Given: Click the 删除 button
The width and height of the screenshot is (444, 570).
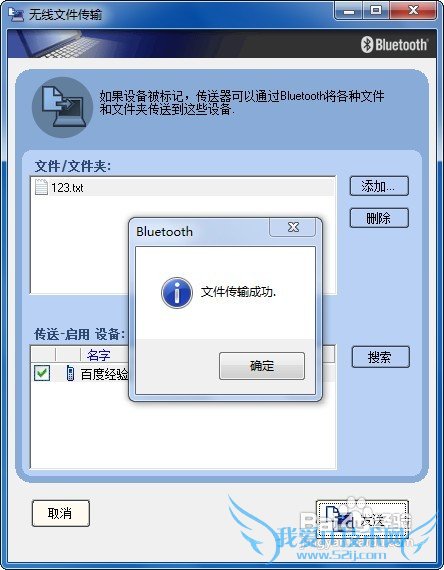Looking at the screenshot, I should point(379,218).
